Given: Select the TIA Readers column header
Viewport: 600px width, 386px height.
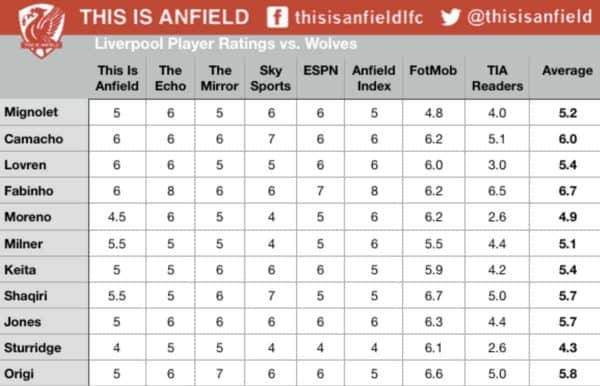Looking at the screenshot, I should [x=497, y=78].
